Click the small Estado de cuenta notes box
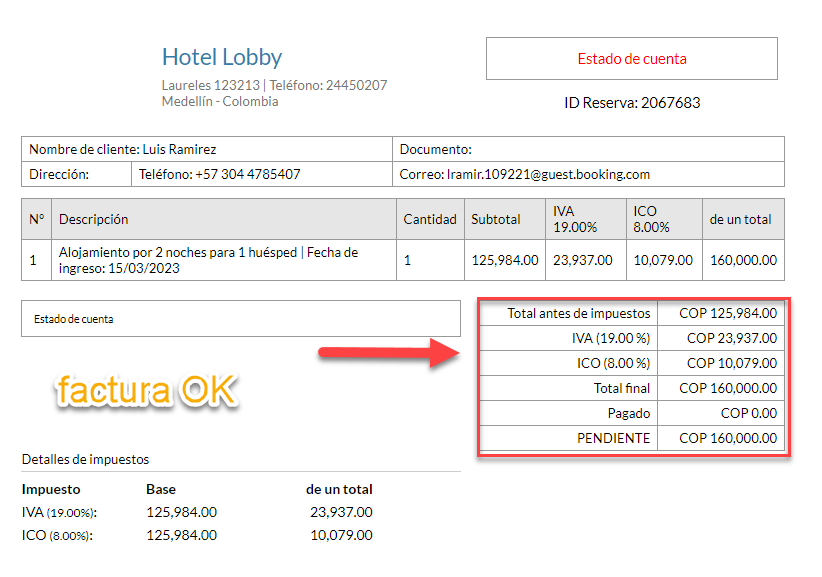This screenshot has height=577, width=822. 241,319
